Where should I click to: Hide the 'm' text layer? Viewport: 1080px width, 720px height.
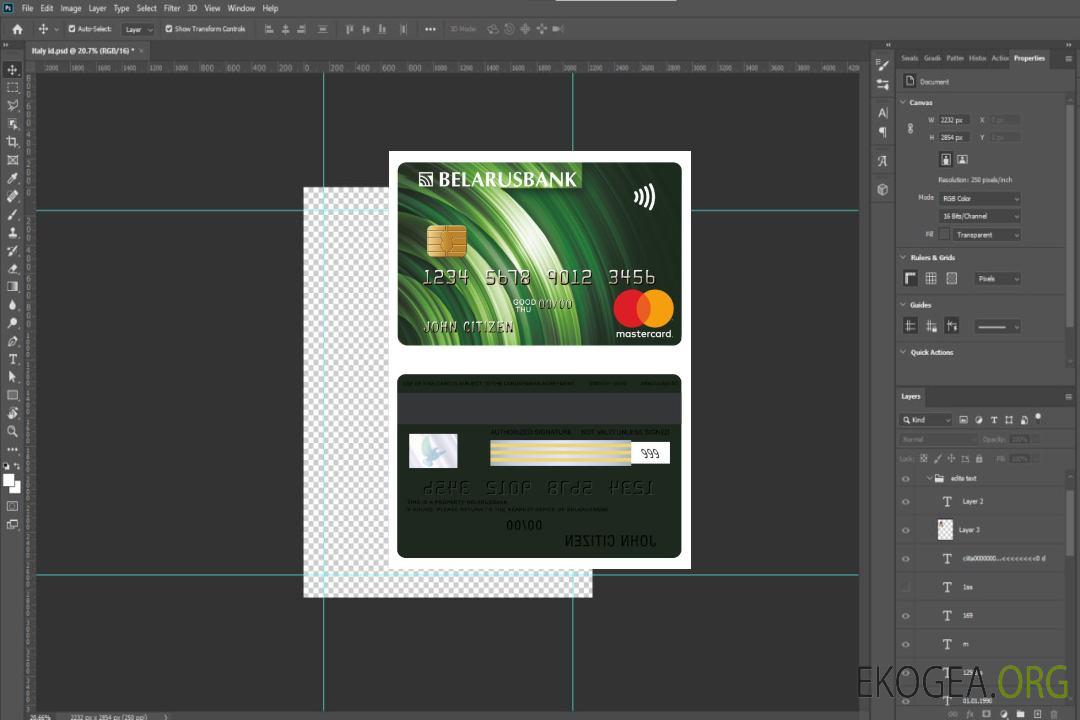(x=906, y=644)
